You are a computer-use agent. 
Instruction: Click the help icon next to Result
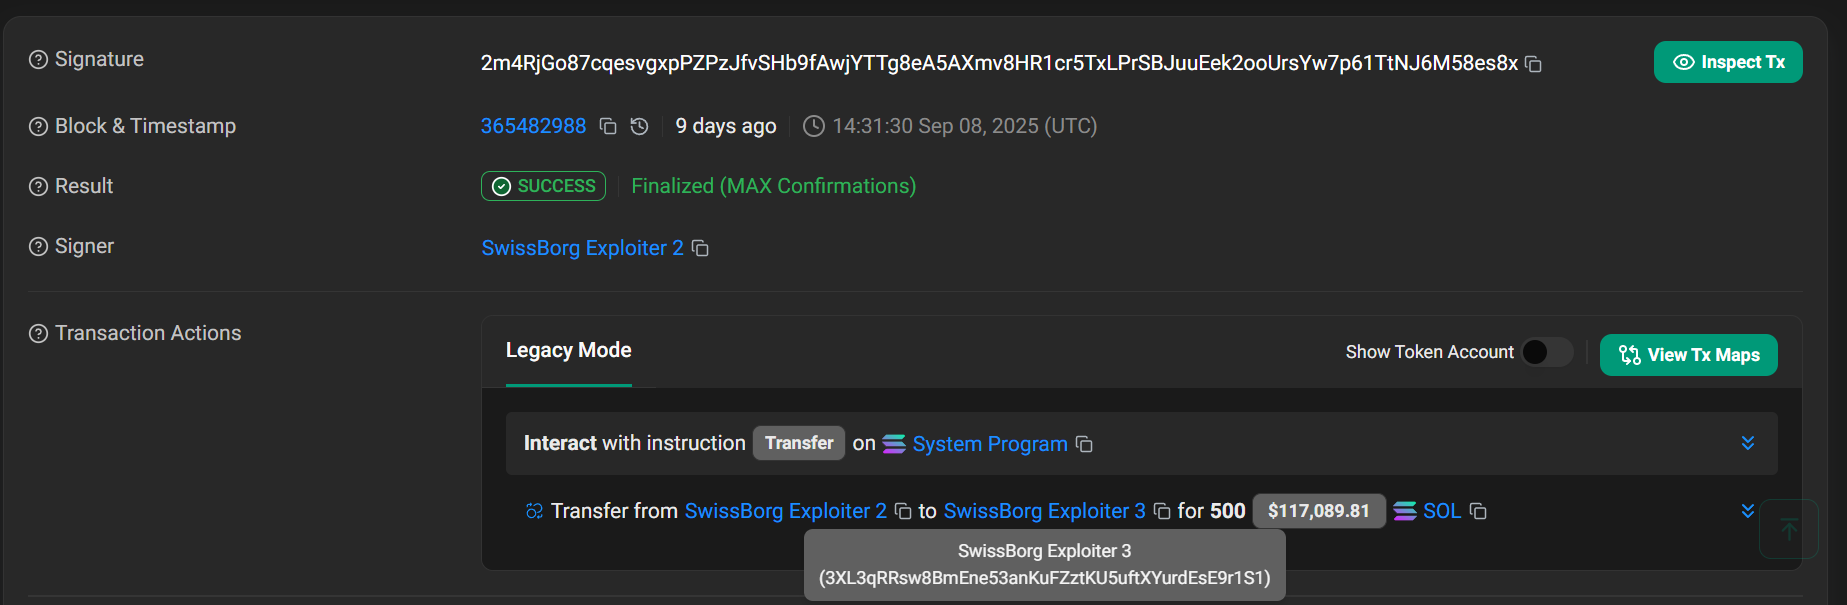38,187
